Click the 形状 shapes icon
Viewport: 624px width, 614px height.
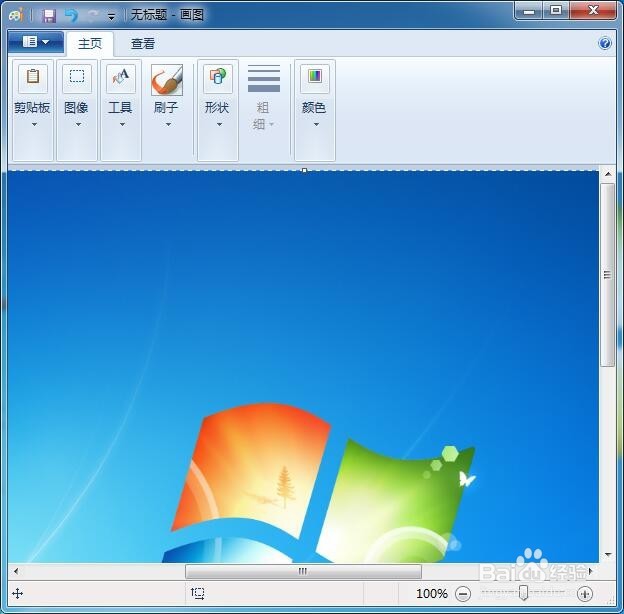point(218,77)
